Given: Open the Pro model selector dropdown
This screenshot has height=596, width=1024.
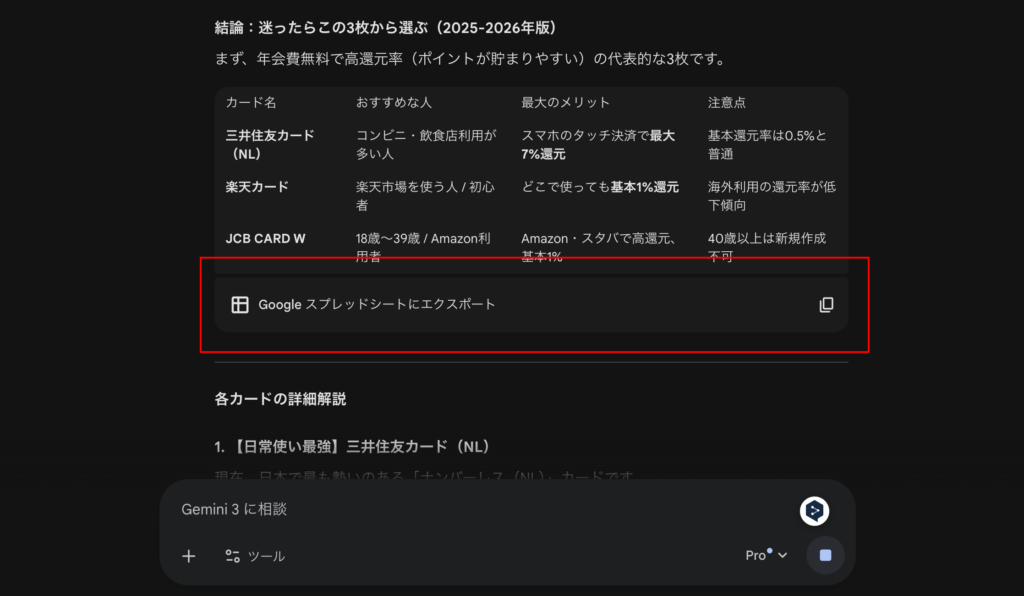Looking at the screenshot, I should pos(765,555).
